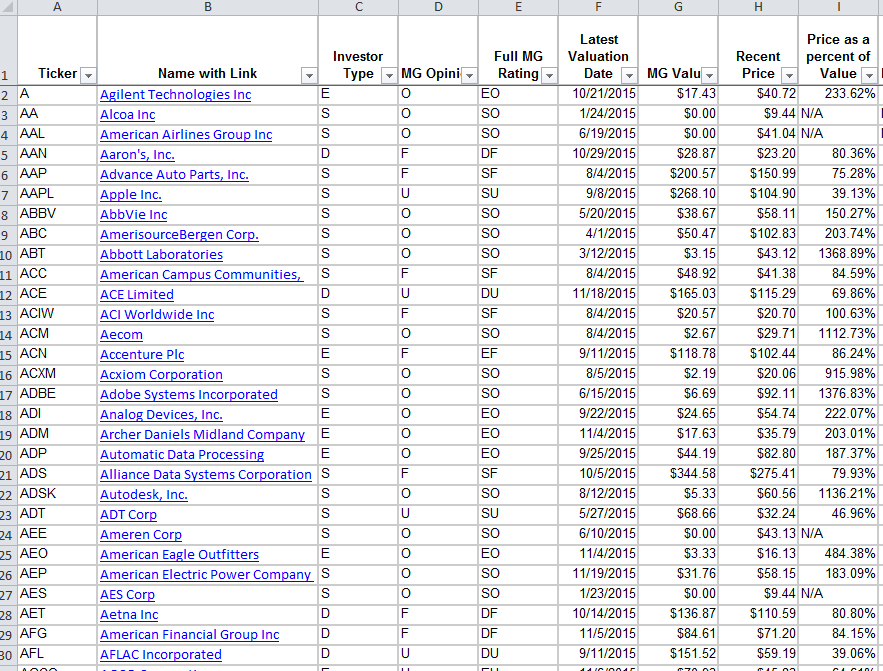Select the row 7 header
This screenshot has width=883, height=671.
pos(8,195)
